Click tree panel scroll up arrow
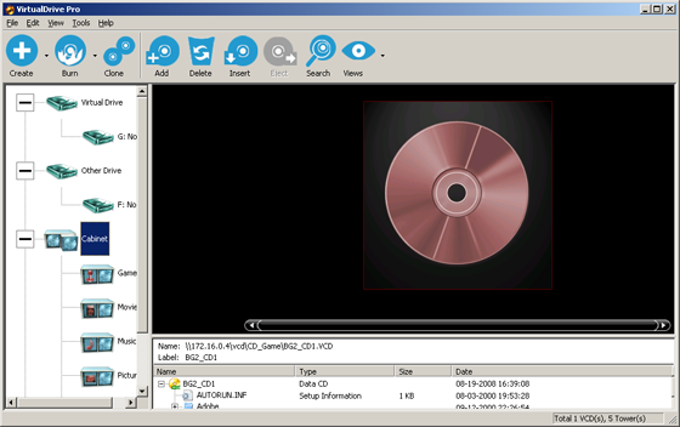Screen dimensions: 680x427 coord(142,91)
